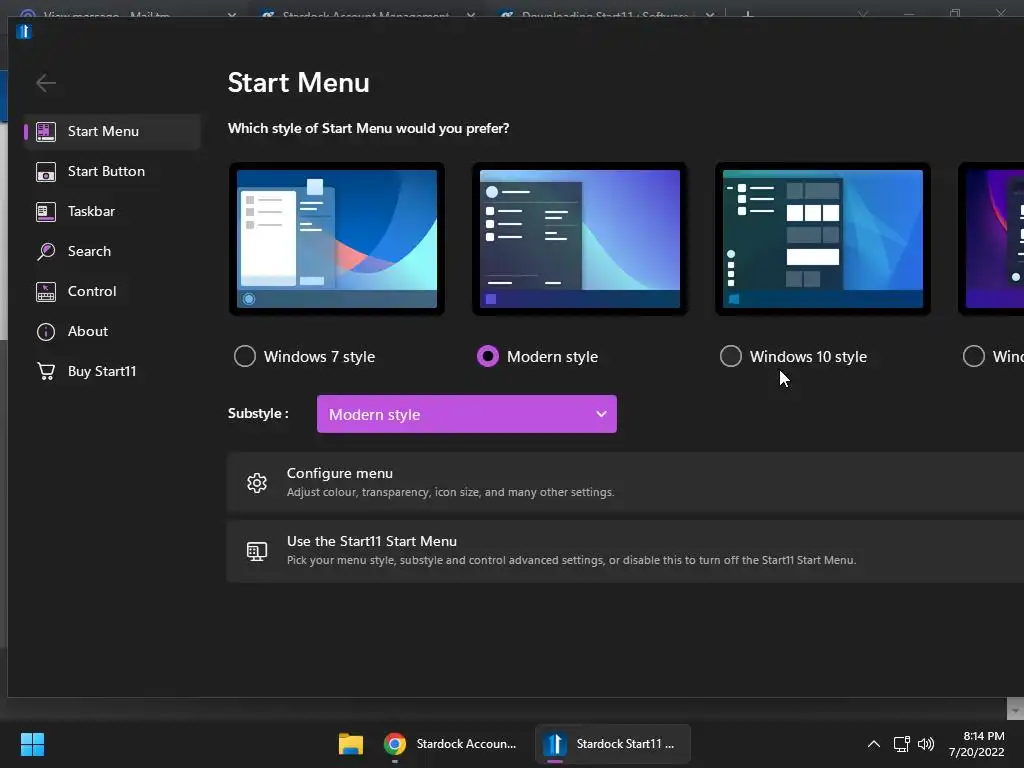Open the Windows Start button on taskbar
Image resolution: width=1024 pixels, height=768 pixels.
pos(32,744)
